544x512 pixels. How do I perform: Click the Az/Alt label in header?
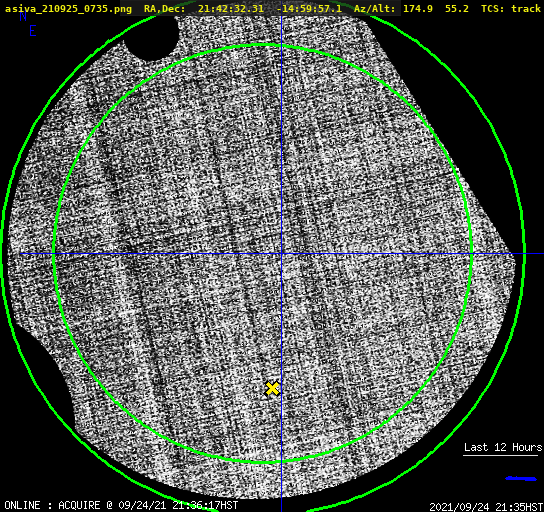click(x=374, y=9)
